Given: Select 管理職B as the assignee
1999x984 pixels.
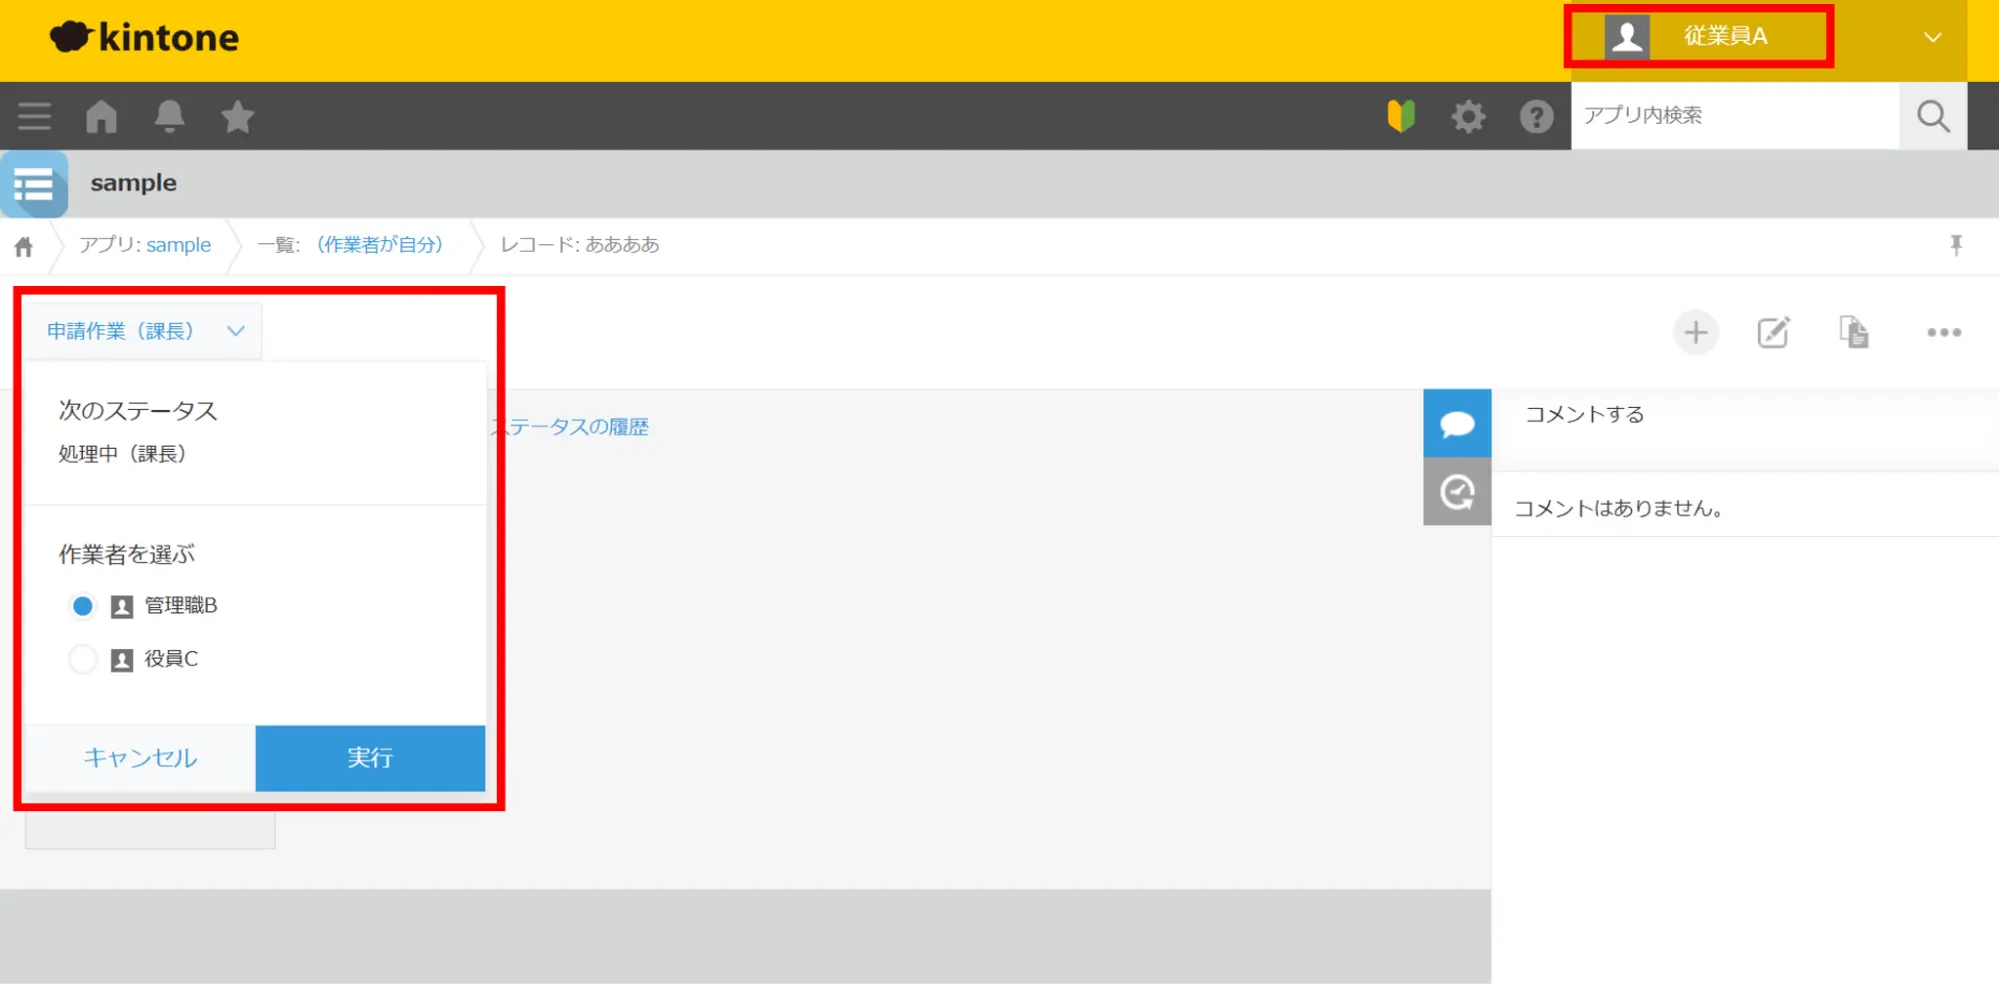Looking at the screenshot, I should 83,606.
